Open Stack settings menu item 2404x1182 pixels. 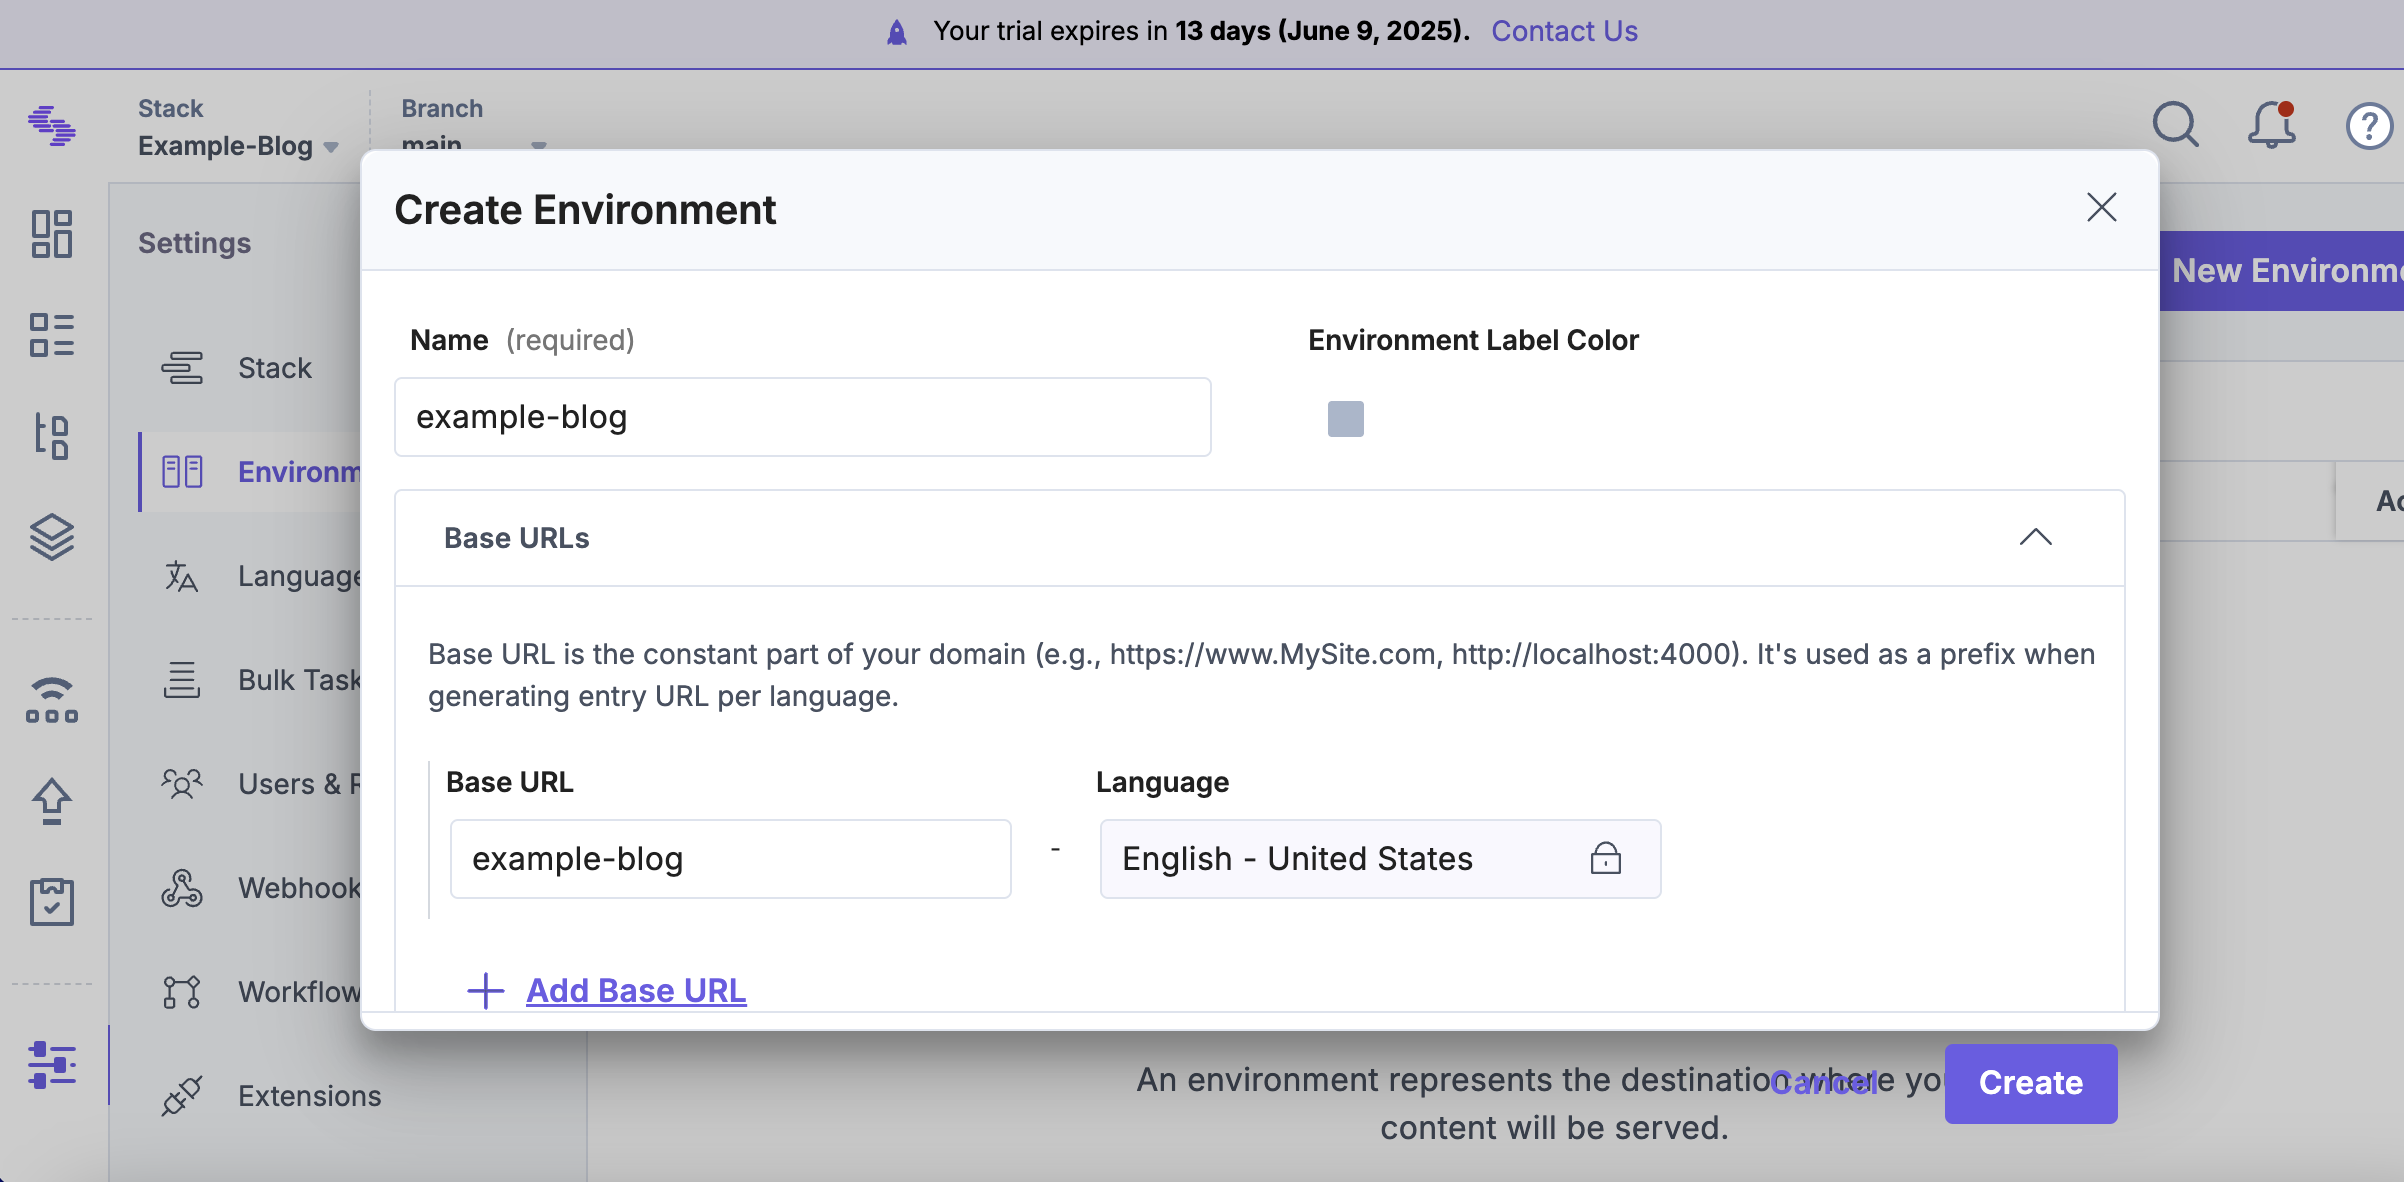[x=274, y=368]
